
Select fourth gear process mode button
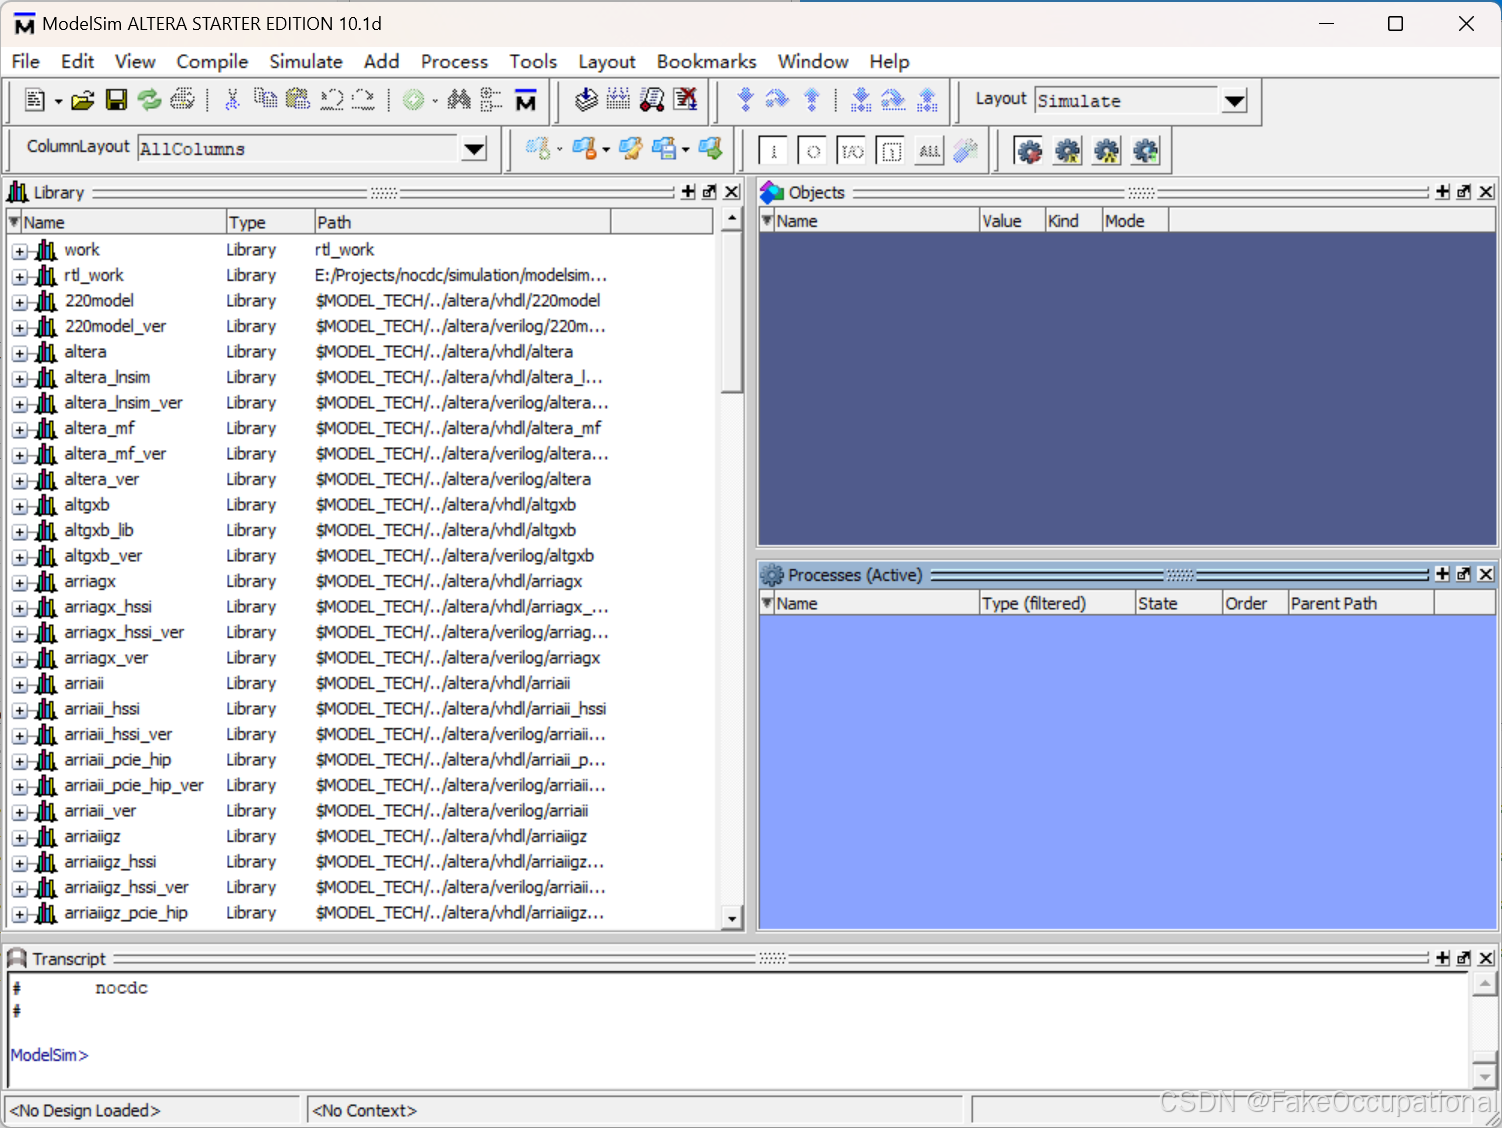click(1146, 151)
